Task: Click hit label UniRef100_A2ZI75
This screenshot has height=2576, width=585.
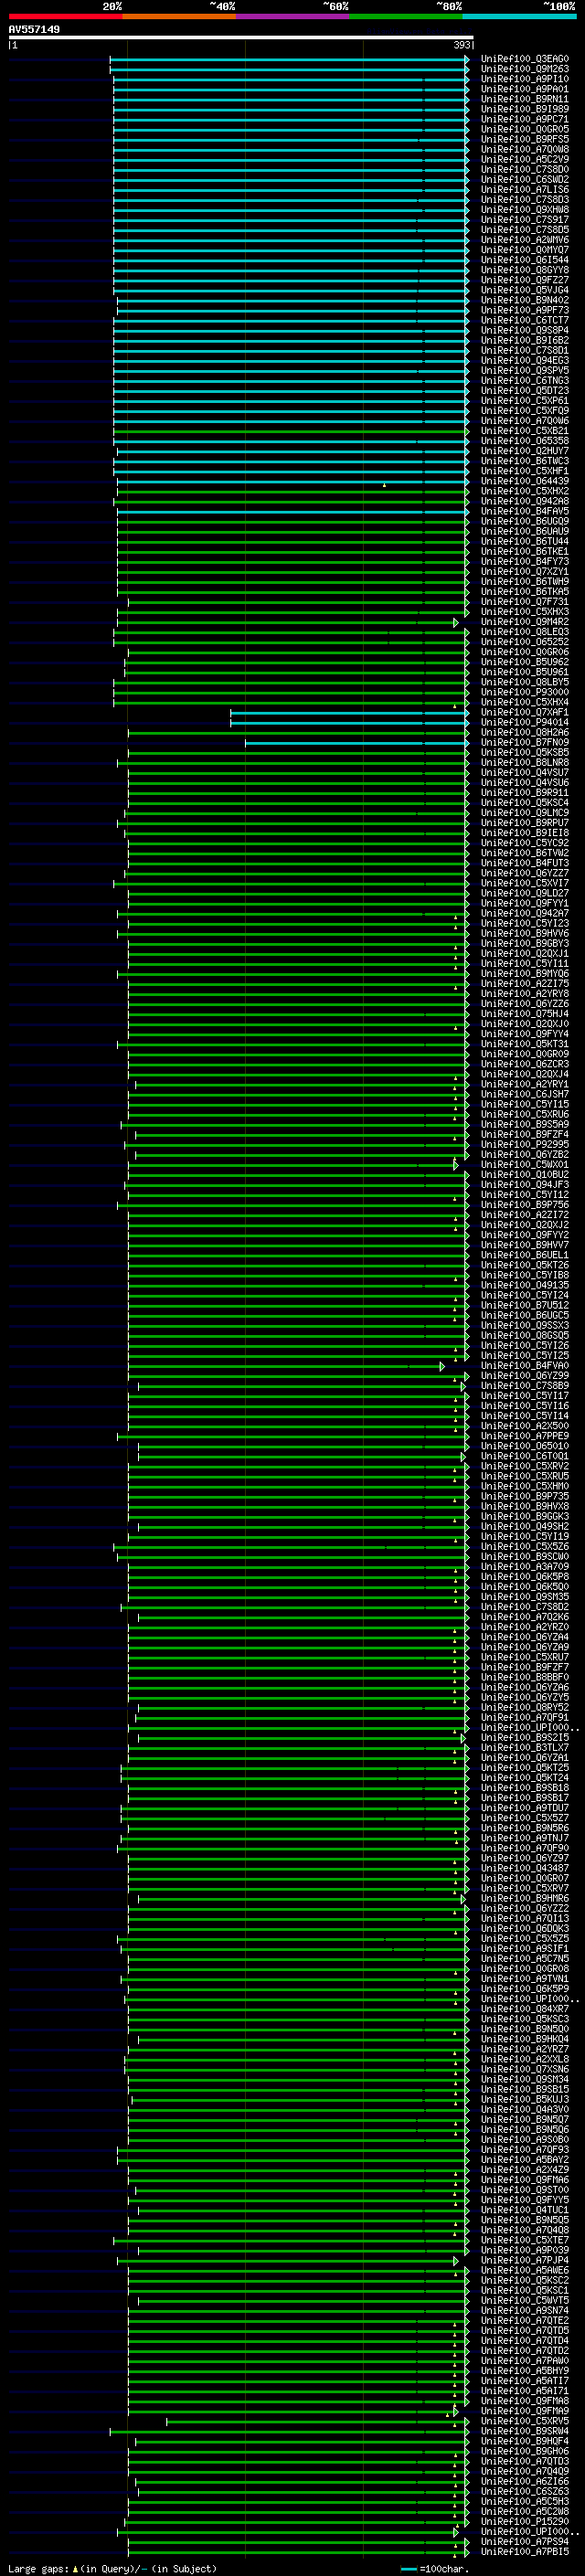Action: point(525,984)
